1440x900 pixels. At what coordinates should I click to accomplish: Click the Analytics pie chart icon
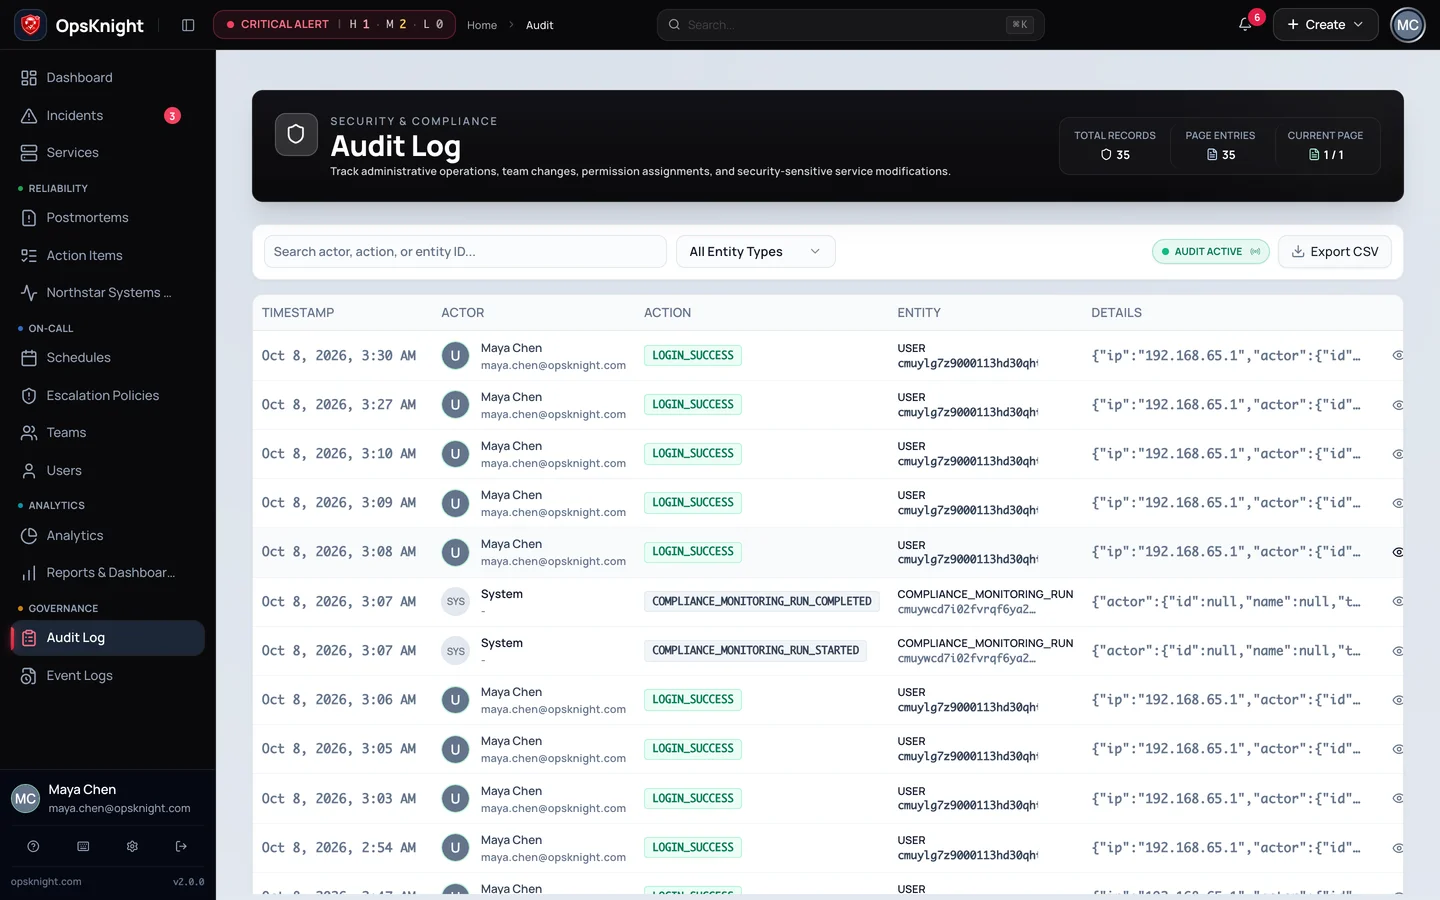[x=29, y=536]
